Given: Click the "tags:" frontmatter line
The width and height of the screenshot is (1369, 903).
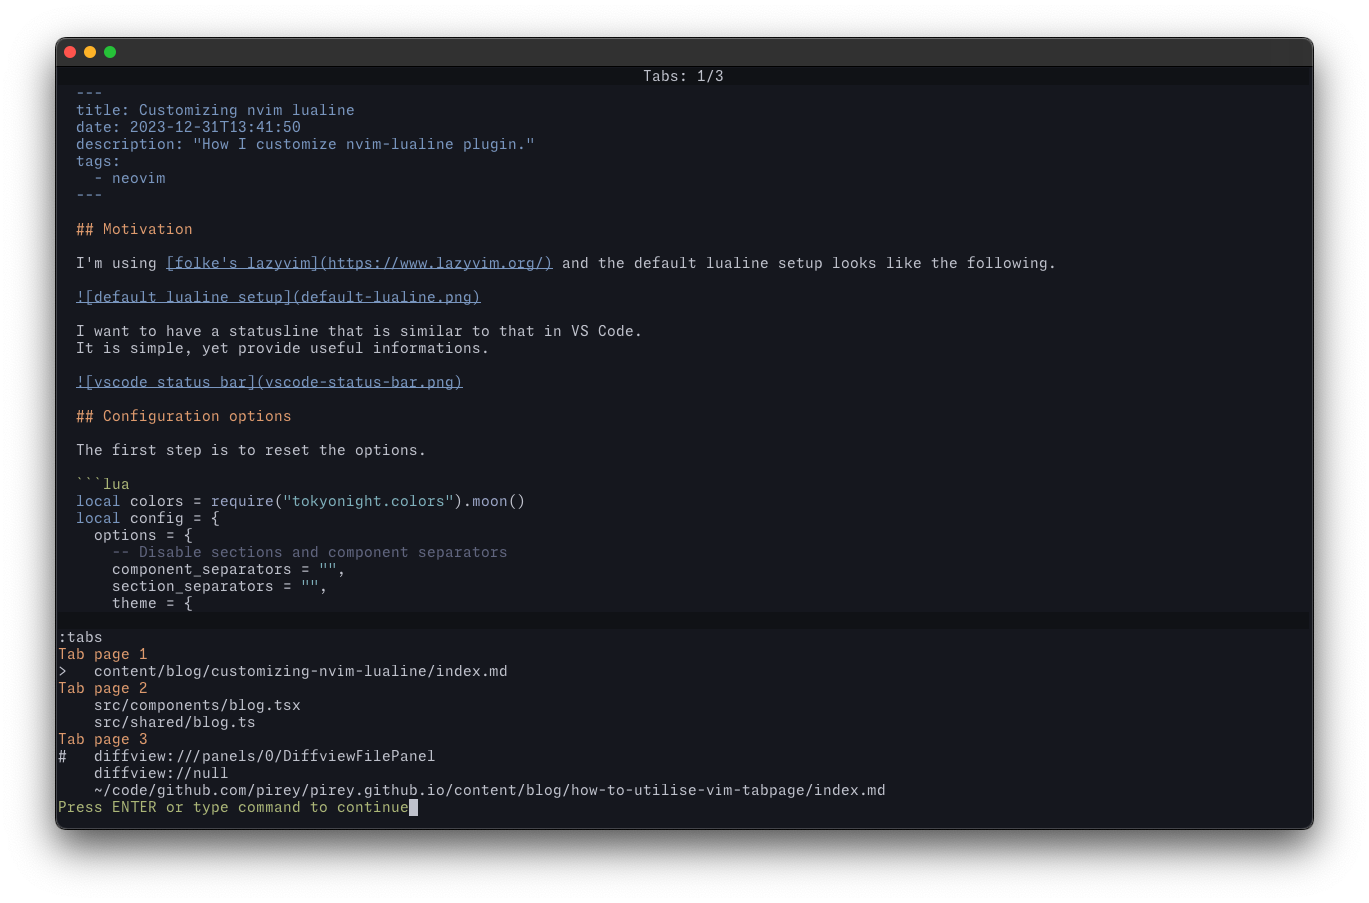Looking at the screenshot, I should 98,161.
